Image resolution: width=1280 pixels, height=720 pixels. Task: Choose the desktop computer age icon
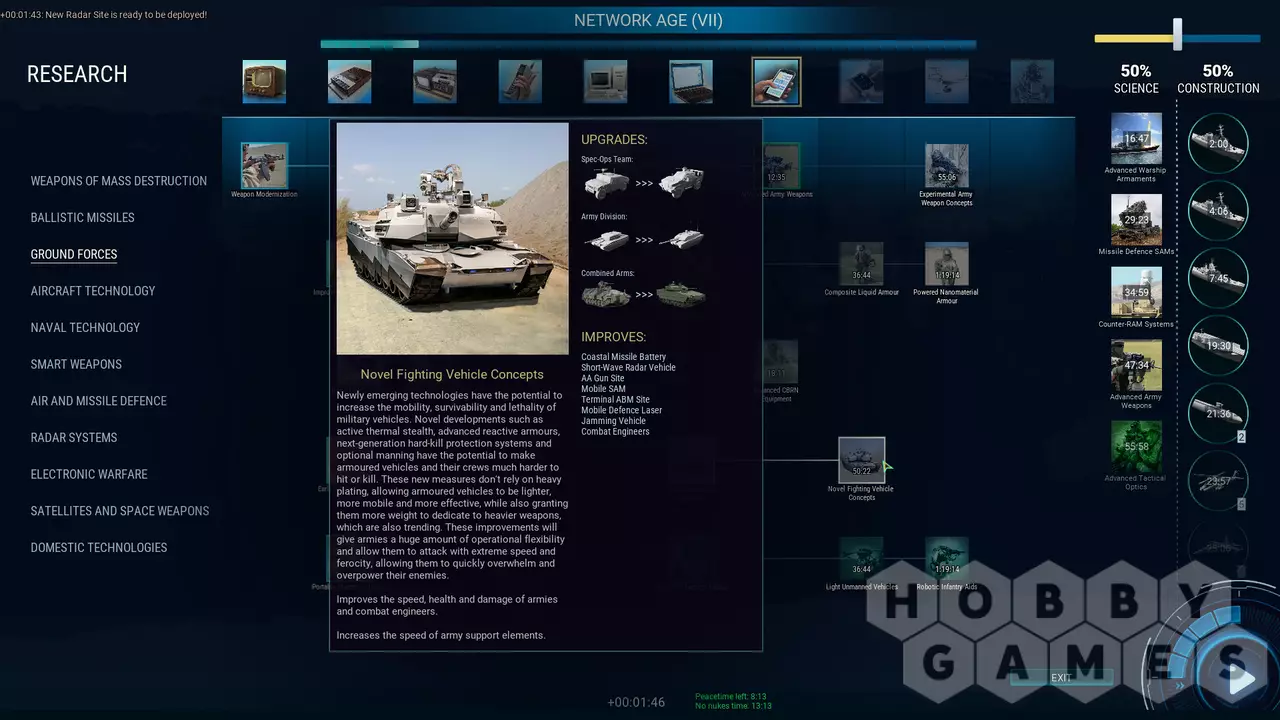(x=605, y=82)
